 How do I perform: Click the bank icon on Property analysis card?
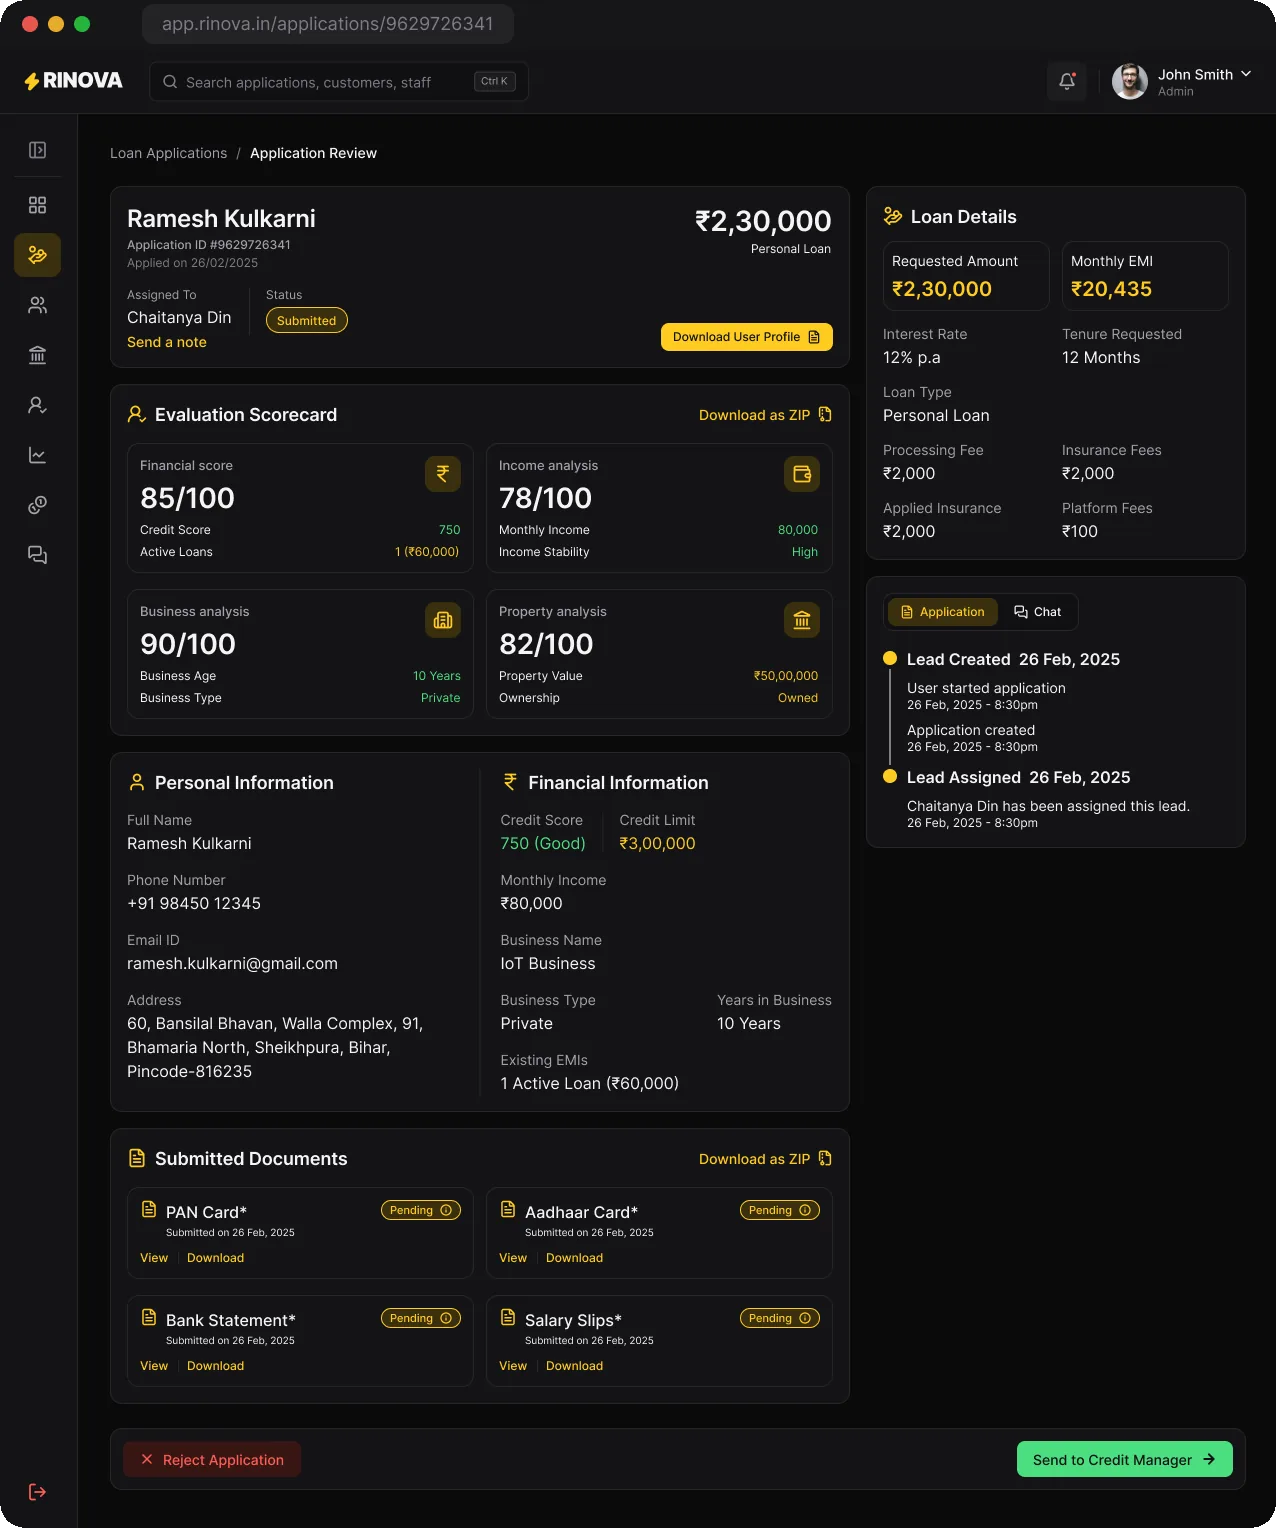pos(802,620)
